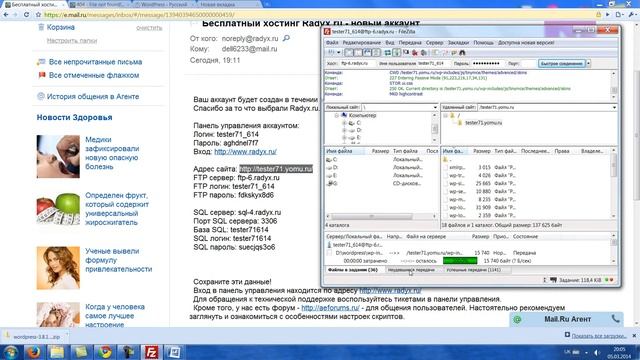Select the G: CD drive row in local list
This screenshot has height=360, width=640.
pos(382,184)
